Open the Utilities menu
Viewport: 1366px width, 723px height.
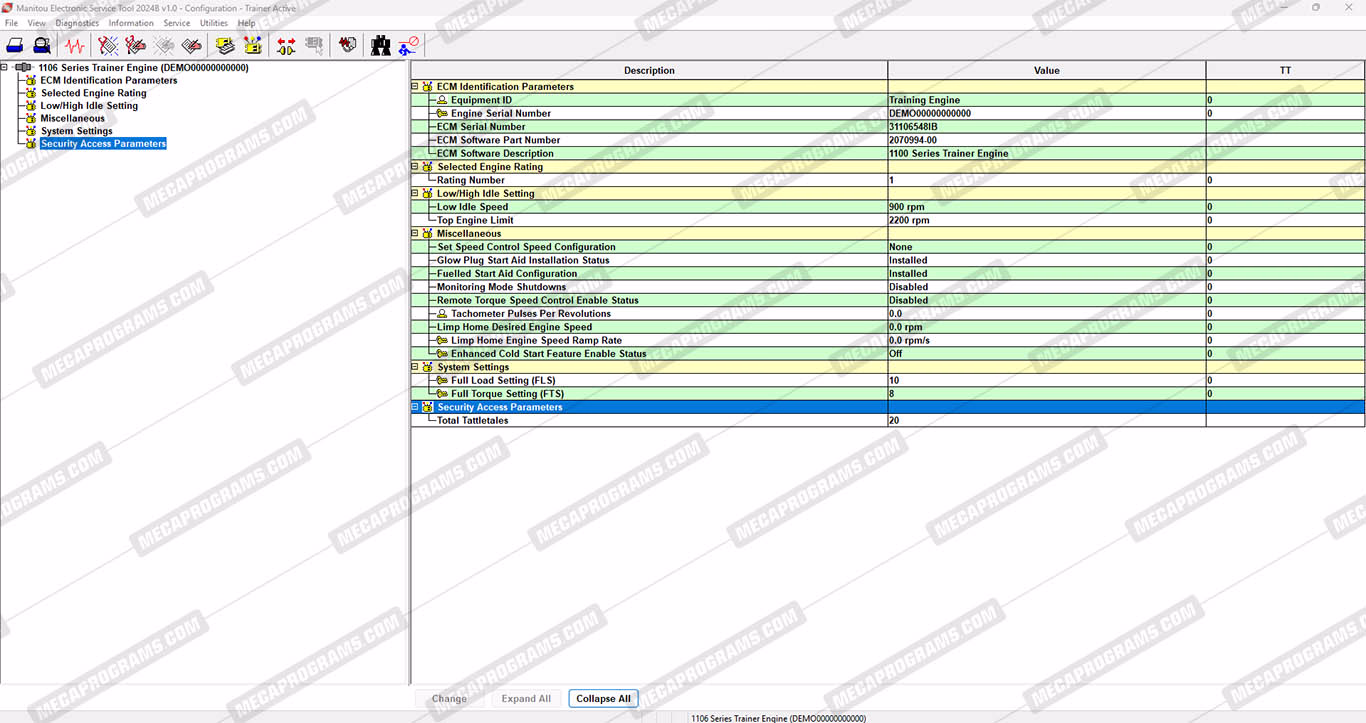point(214,23)
